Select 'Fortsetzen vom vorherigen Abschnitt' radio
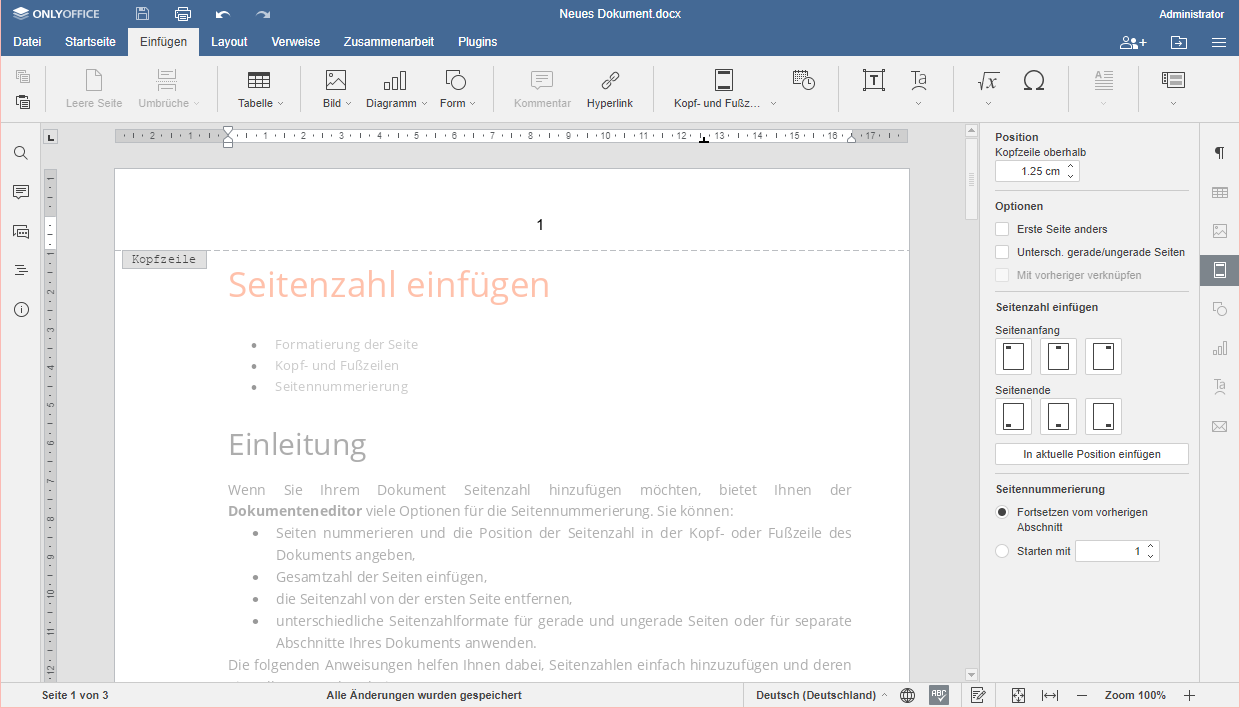This screenshot has width=1240, height=708. coord(1002,512)
